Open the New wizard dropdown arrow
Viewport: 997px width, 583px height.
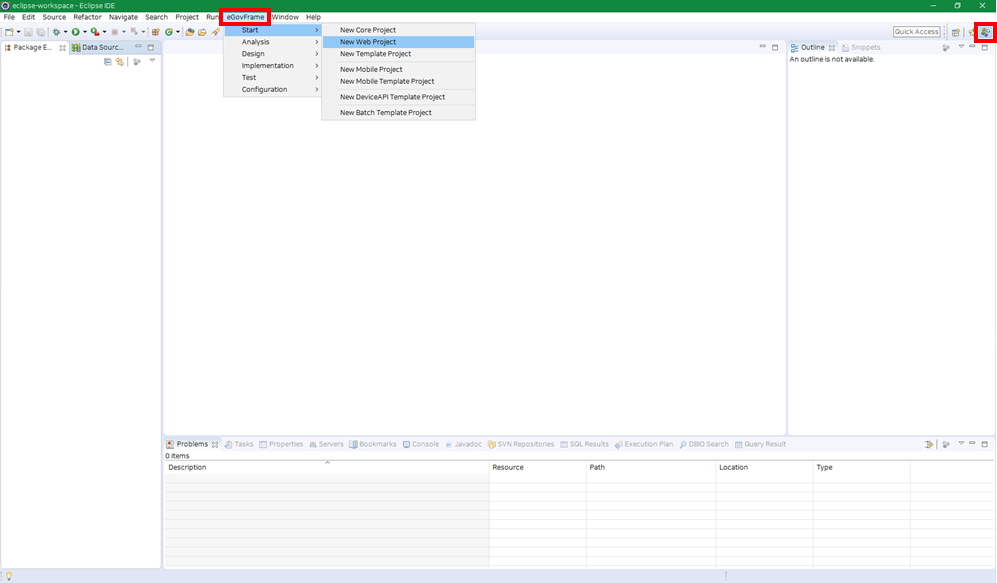18,32
